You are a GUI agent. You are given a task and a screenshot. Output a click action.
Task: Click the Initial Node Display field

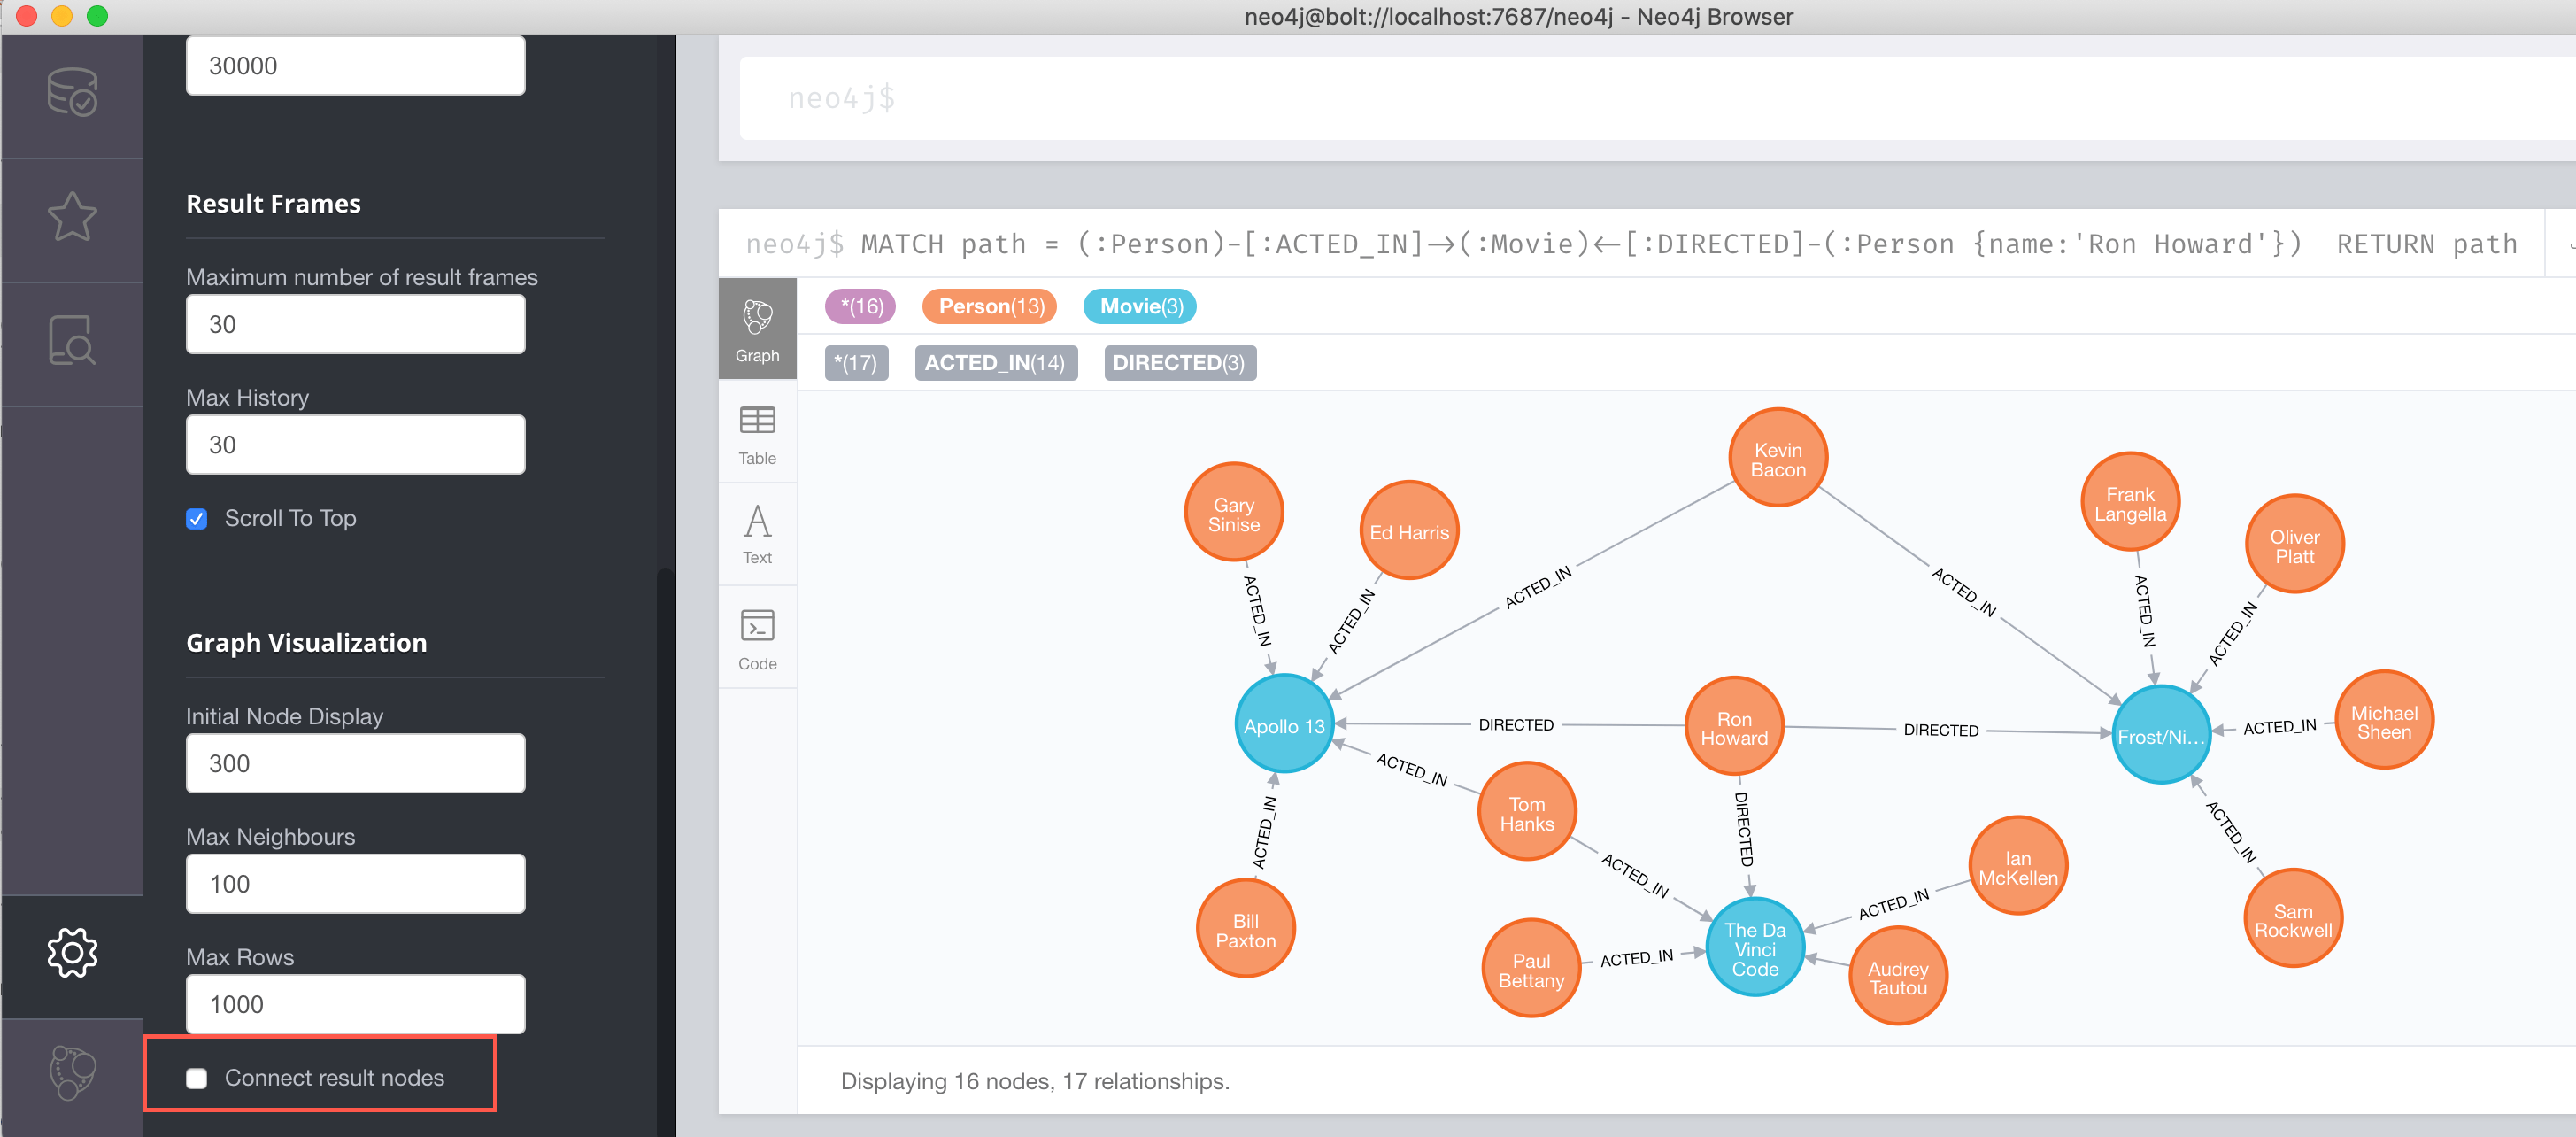coord(355,763)
